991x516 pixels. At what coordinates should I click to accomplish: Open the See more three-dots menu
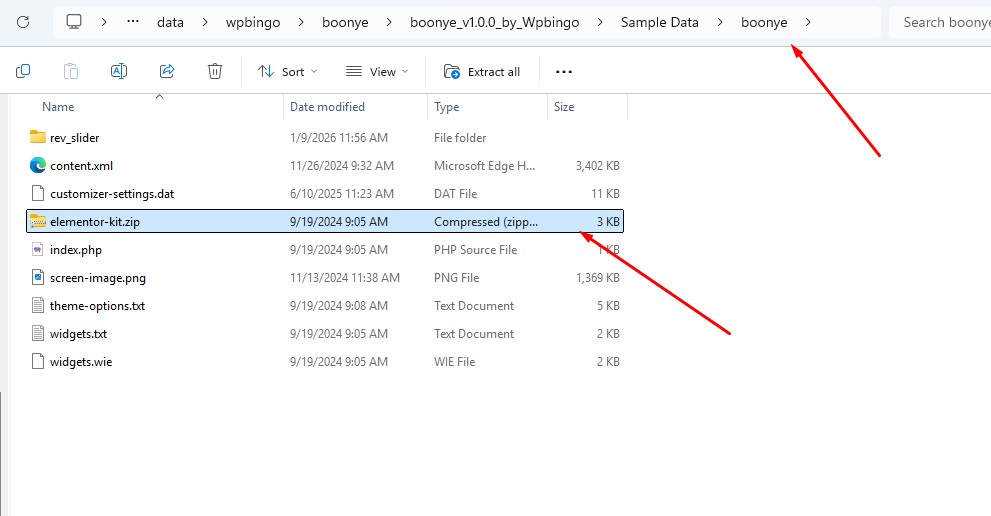point(564,72)
